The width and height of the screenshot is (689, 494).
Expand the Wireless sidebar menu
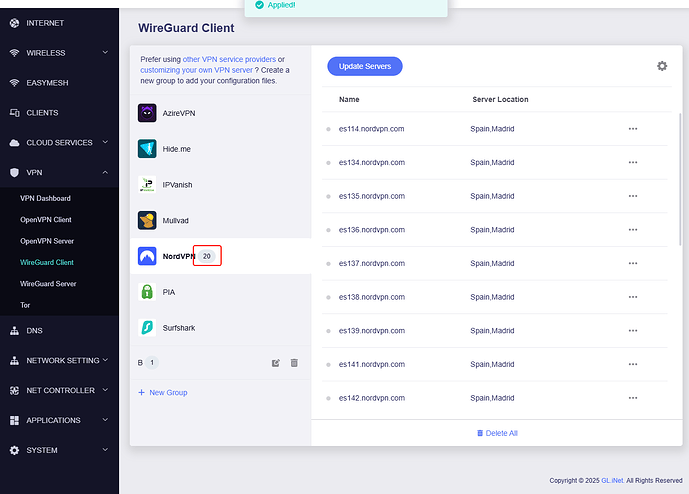click(105, 53)
